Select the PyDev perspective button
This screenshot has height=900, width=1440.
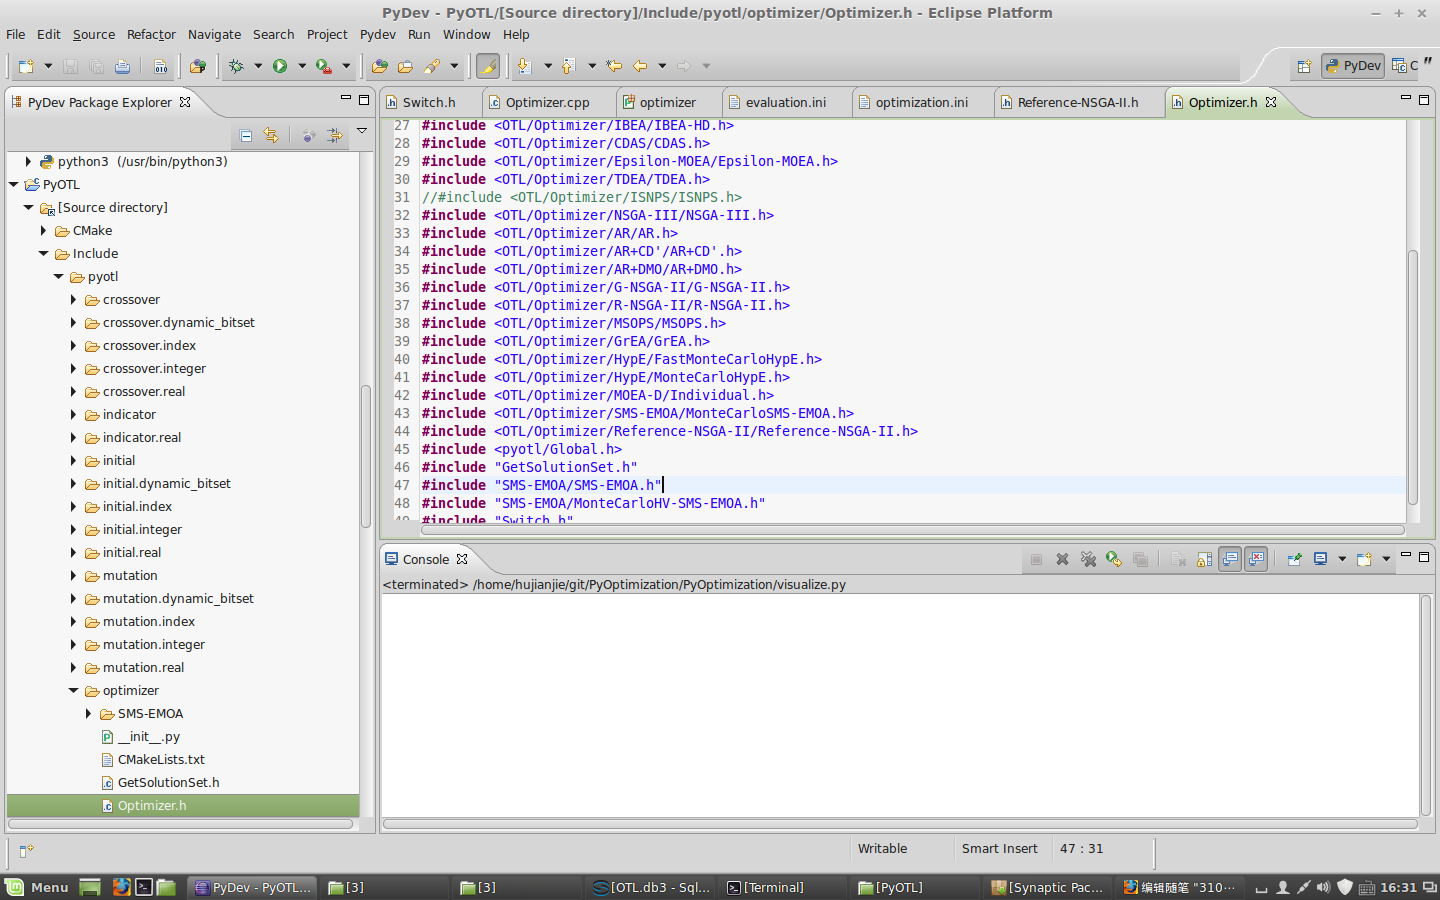[1353, 66]
